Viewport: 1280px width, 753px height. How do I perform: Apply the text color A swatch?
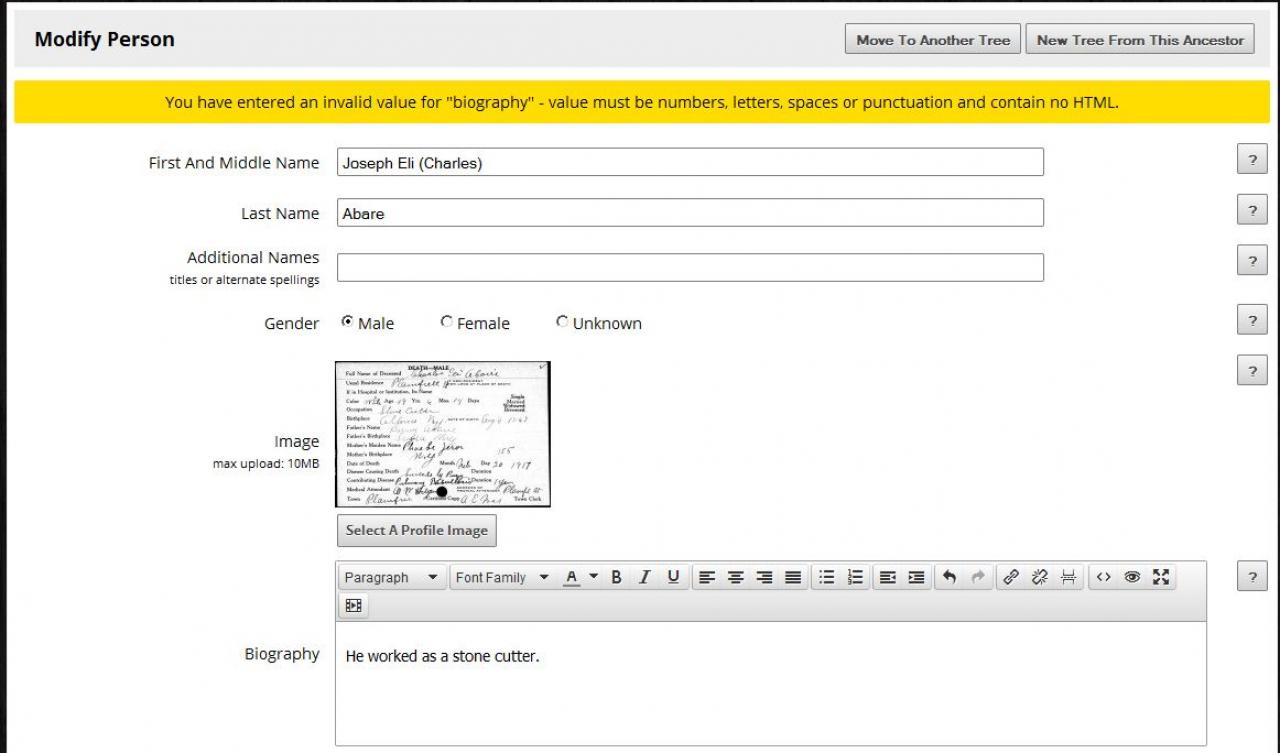572,577
